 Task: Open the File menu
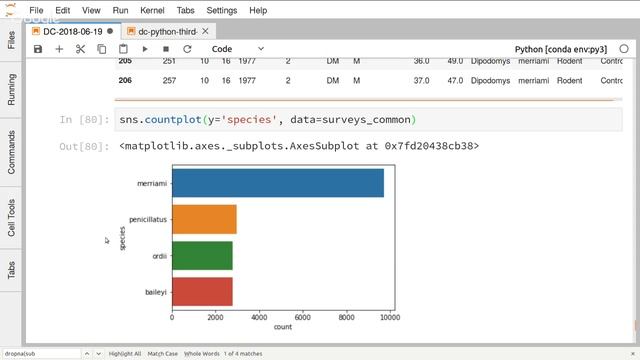click(36, 11)
